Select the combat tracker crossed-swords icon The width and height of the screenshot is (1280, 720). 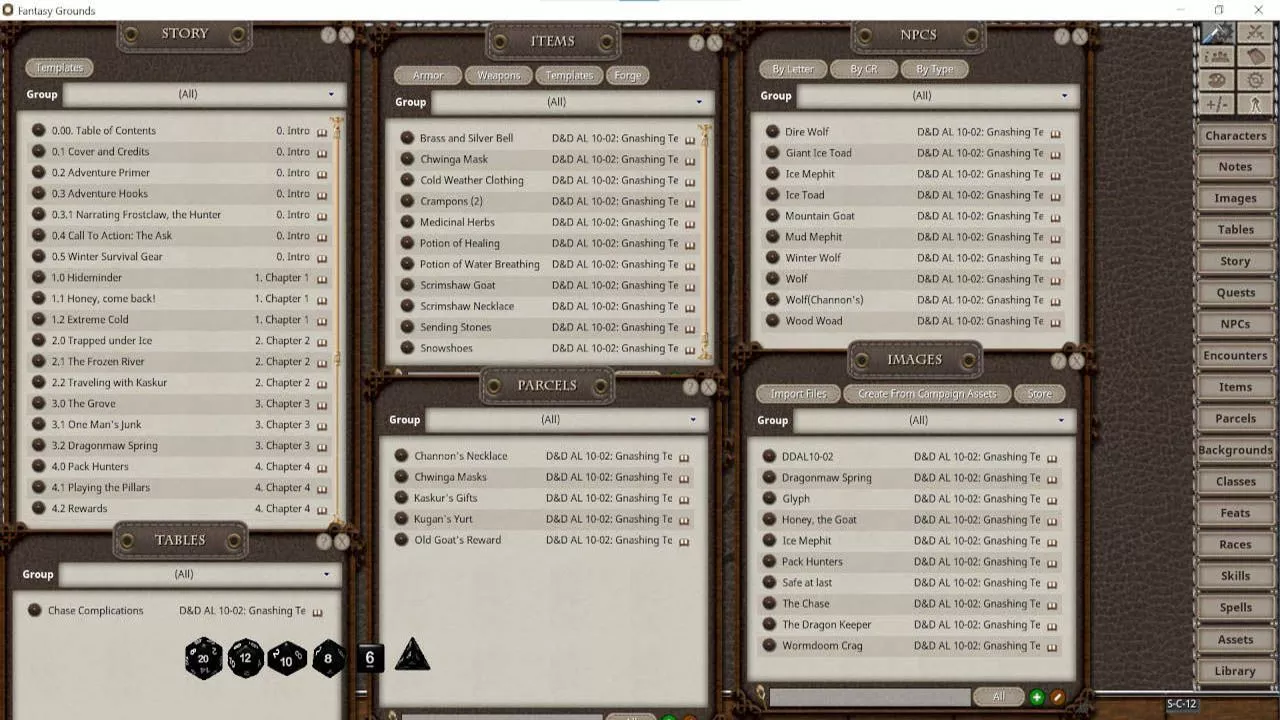1254,33
